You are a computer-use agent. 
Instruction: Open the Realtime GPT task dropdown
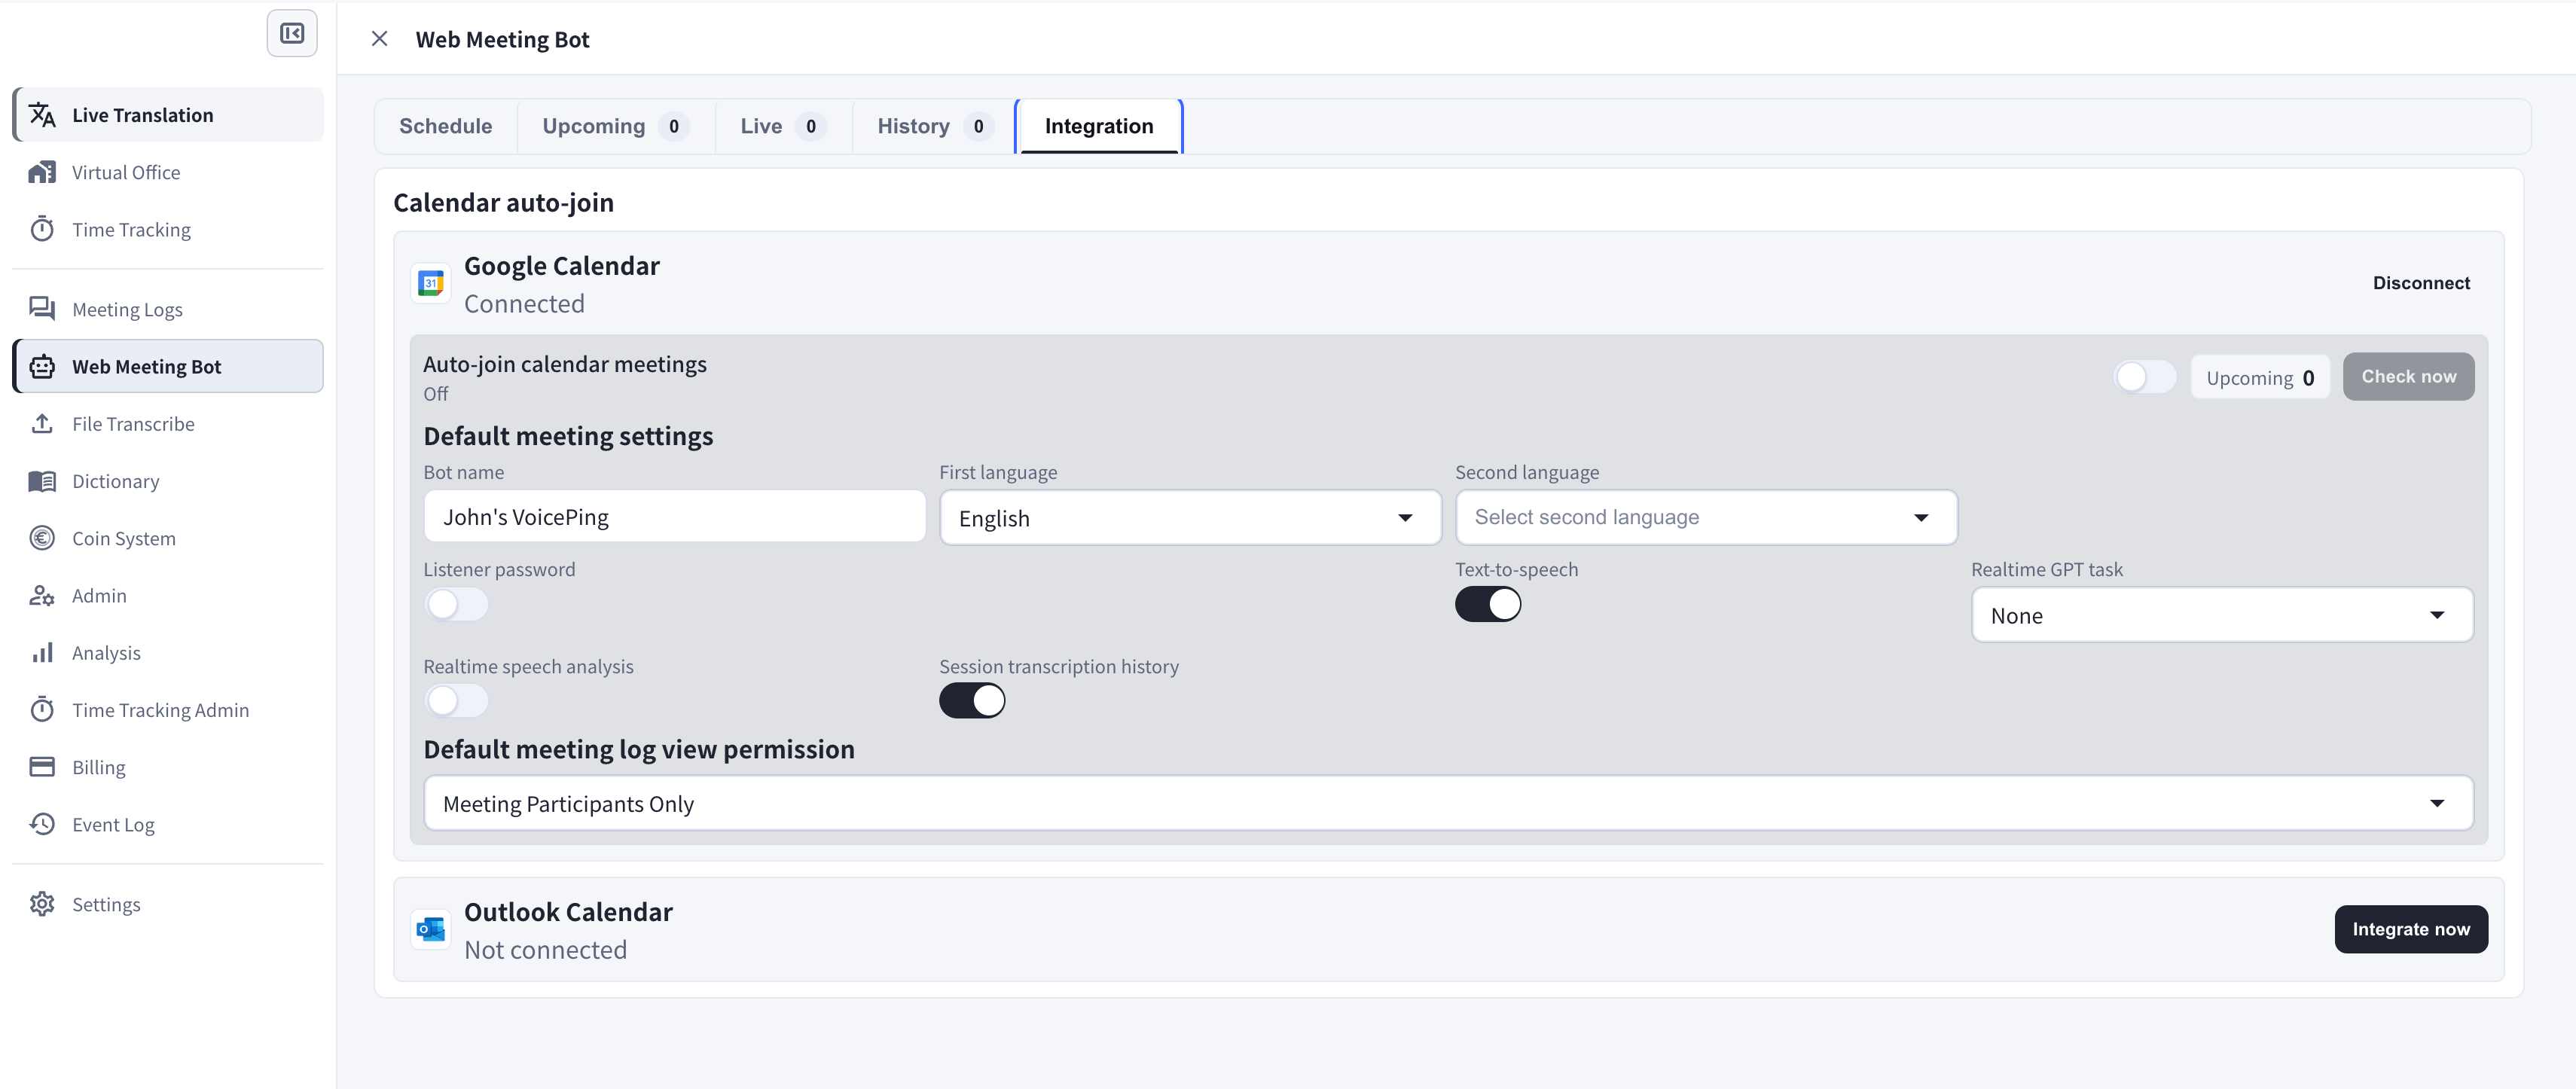[2222, 615]
